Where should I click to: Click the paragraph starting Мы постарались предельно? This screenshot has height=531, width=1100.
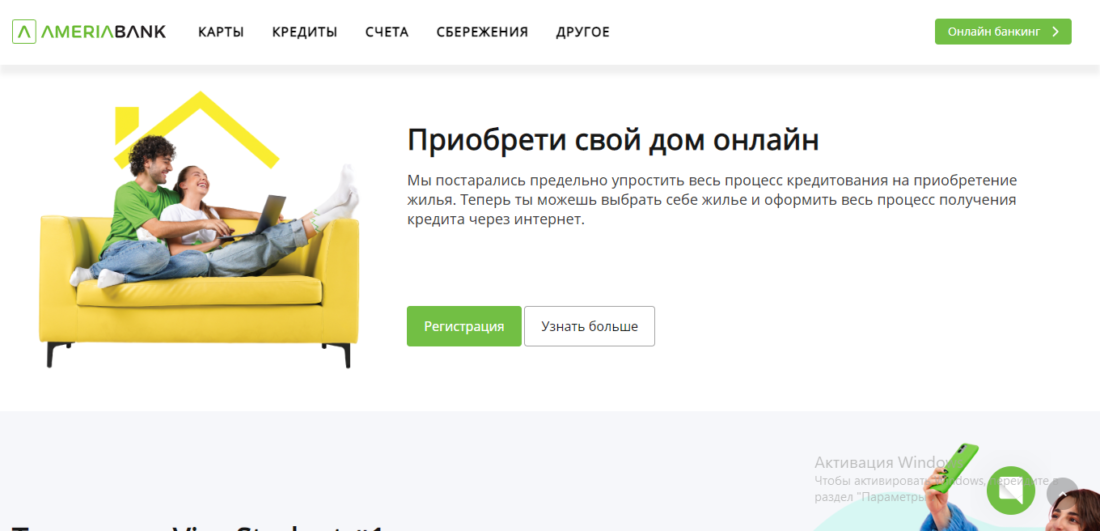tap(711, 200)
